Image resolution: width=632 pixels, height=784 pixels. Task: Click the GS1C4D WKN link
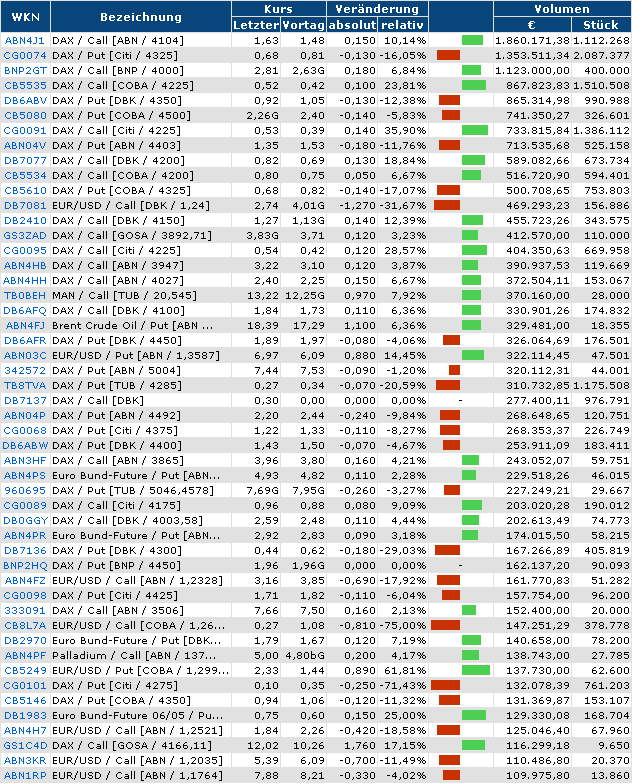click(25, 746)
